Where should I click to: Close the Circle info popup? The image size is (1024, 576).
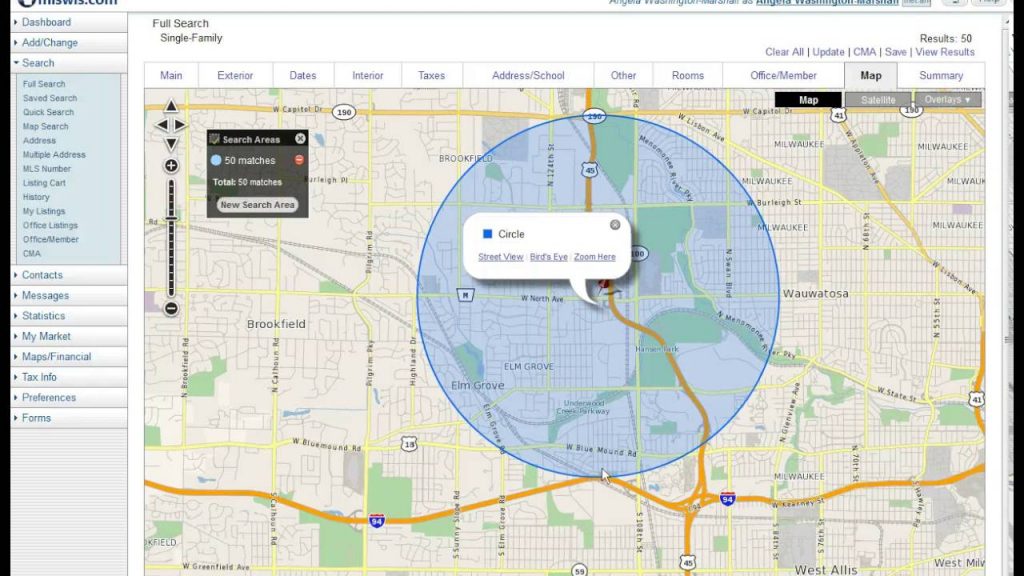click(x=615, y=225)
